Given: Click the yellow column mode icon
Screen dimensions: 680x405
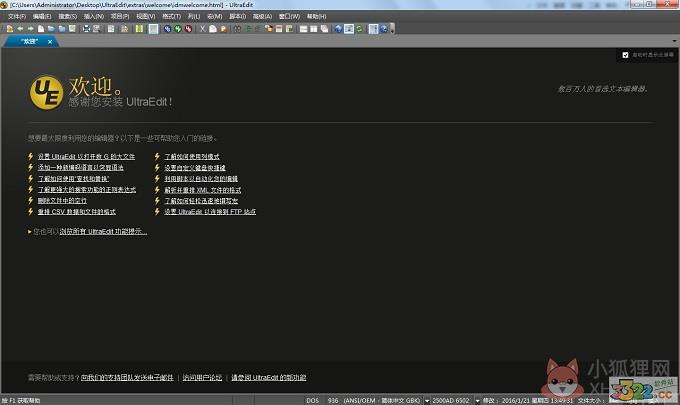Looking at the screenshot, I should tap(139, 29).
